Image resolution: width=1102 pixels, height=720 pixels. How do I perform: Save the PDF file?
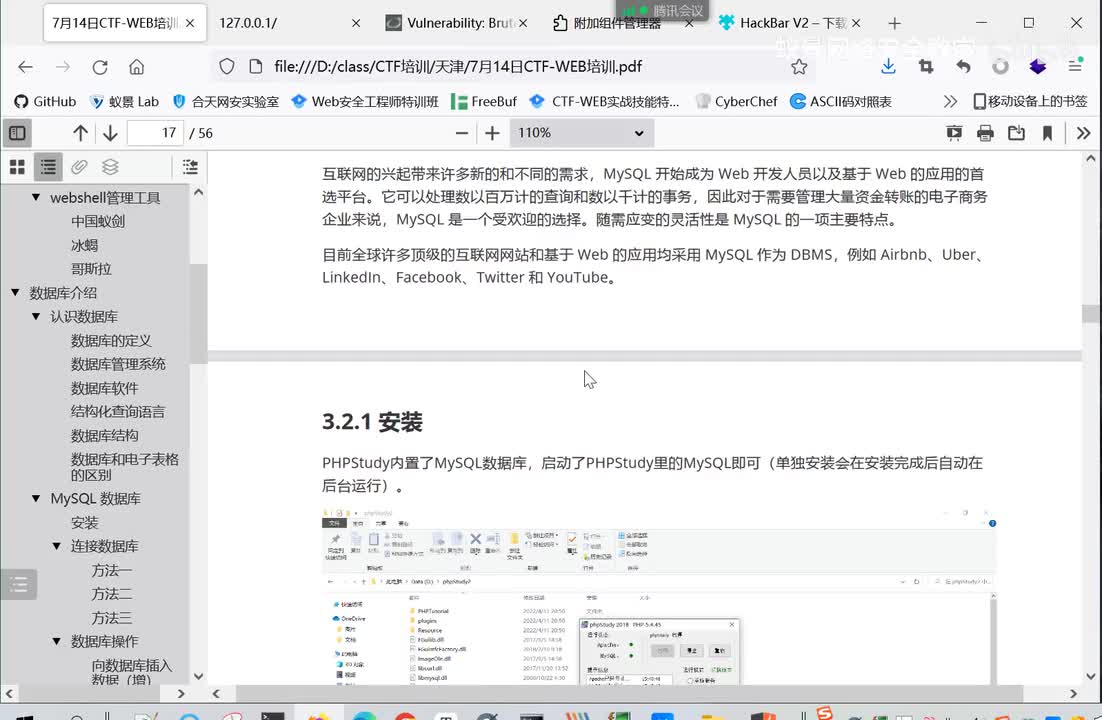point(1016,133)
